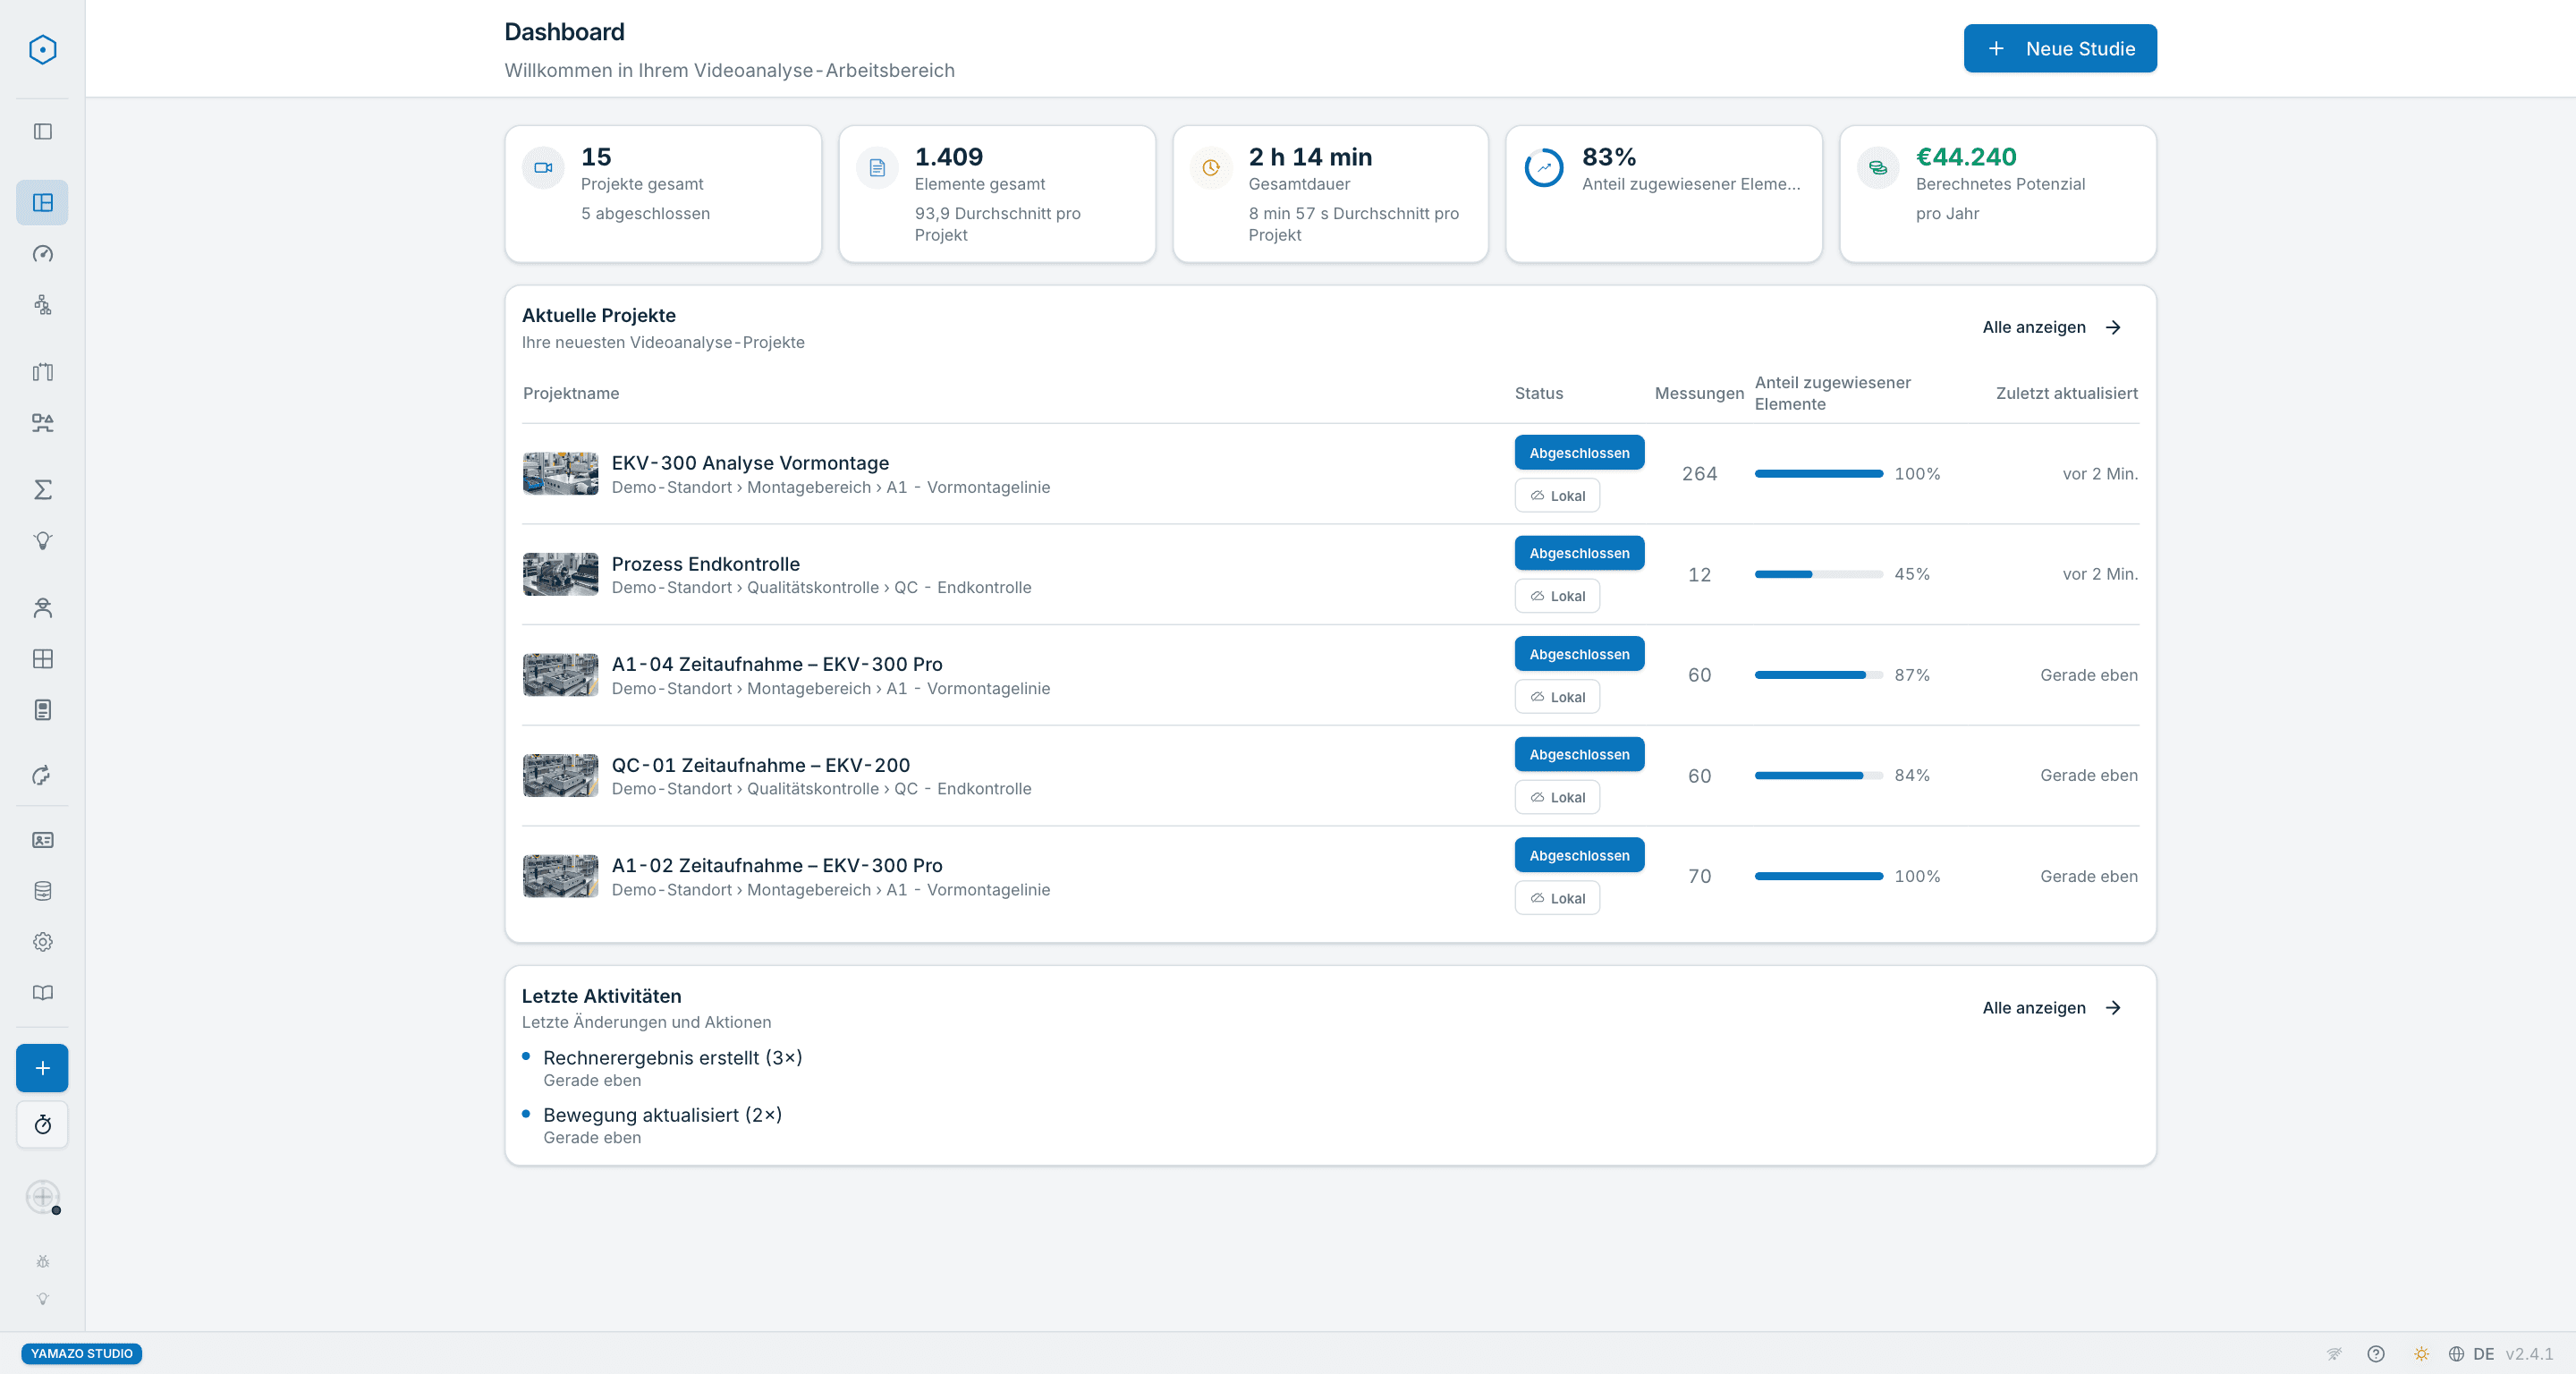Viewport: 2576px width, 1374px height.
Task: Open the database cylinder icon
Action: [42, 891]
